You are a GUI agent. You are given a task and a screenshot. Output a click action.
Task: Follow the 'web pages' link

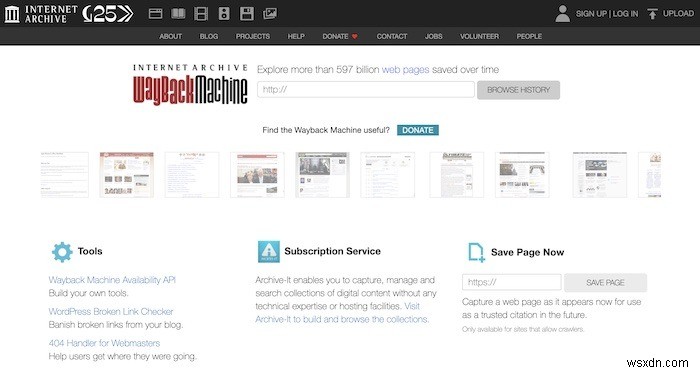[x=405, y=70]
